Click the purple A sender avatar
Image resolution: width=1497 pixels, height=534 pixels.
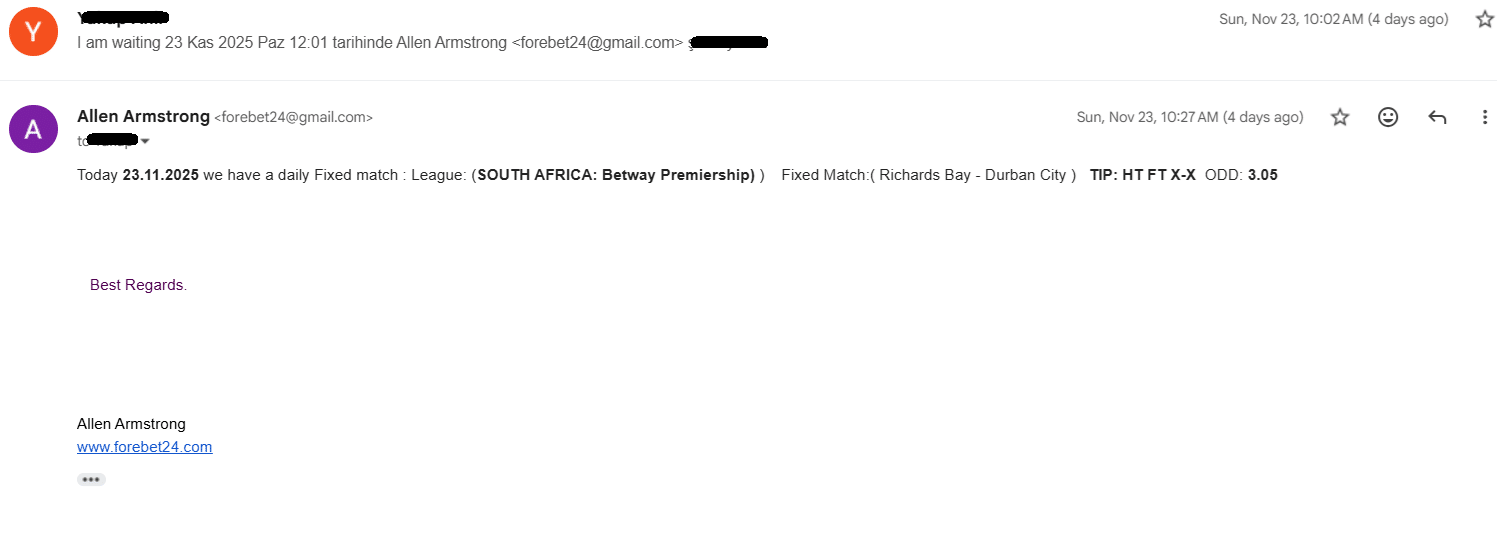tap(33, 129)
